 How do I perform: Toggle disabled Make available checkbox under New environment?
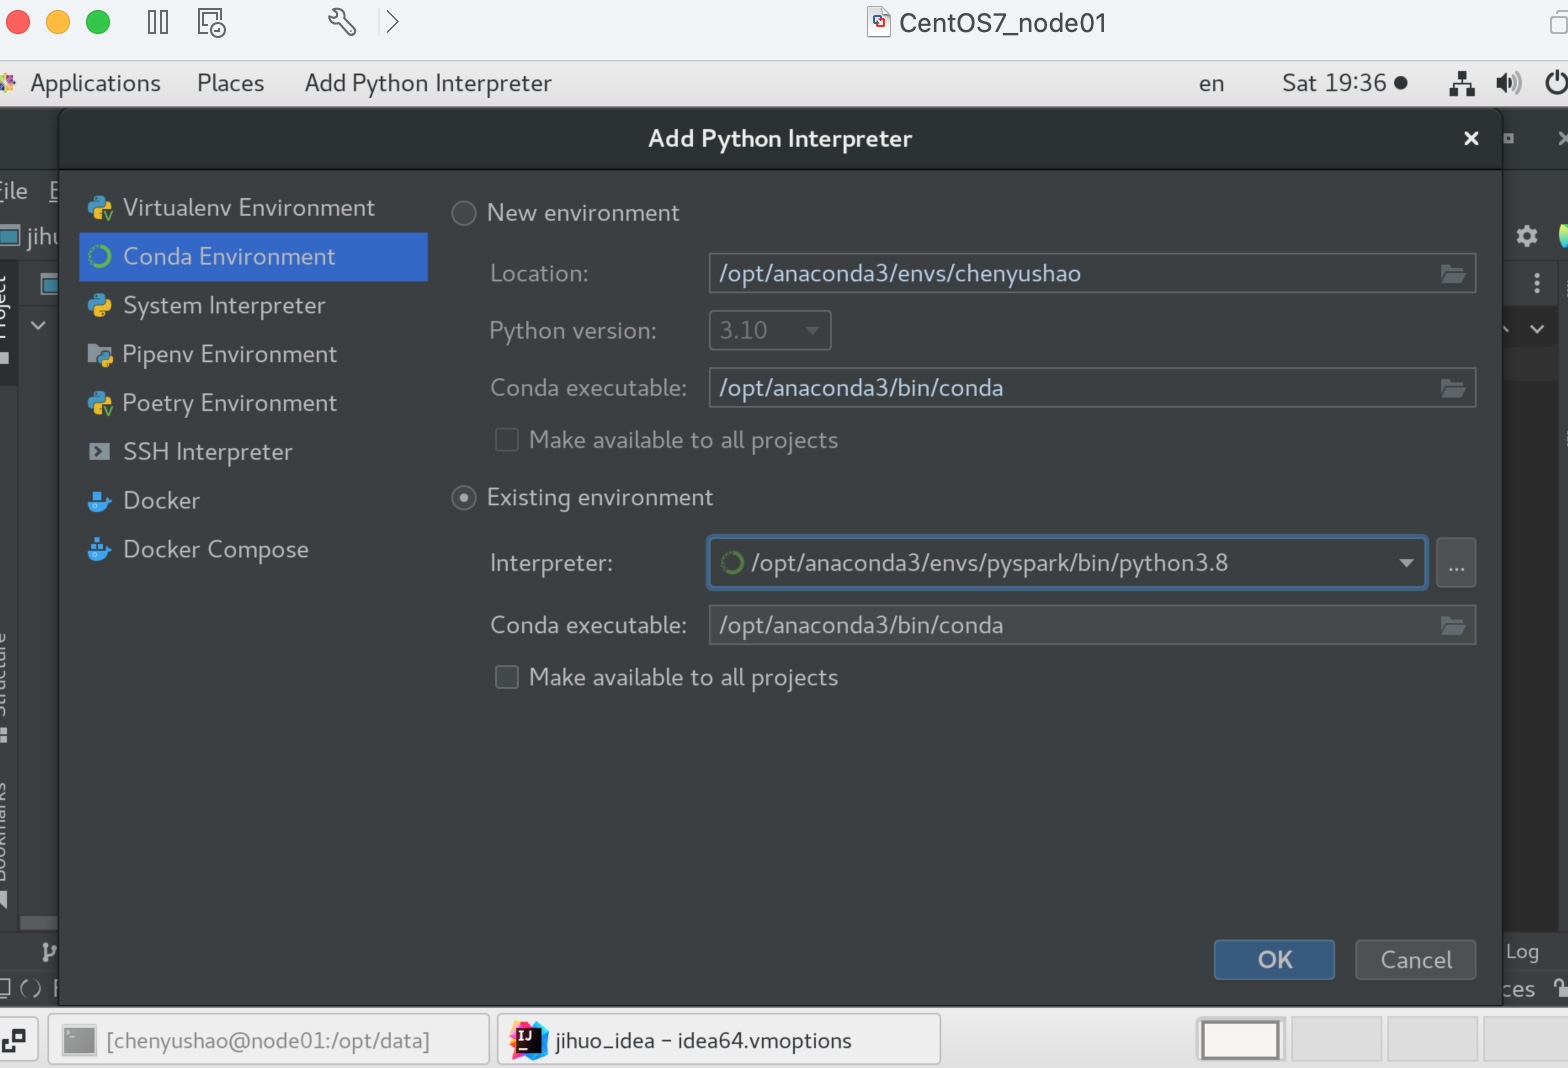pos(507,440)
